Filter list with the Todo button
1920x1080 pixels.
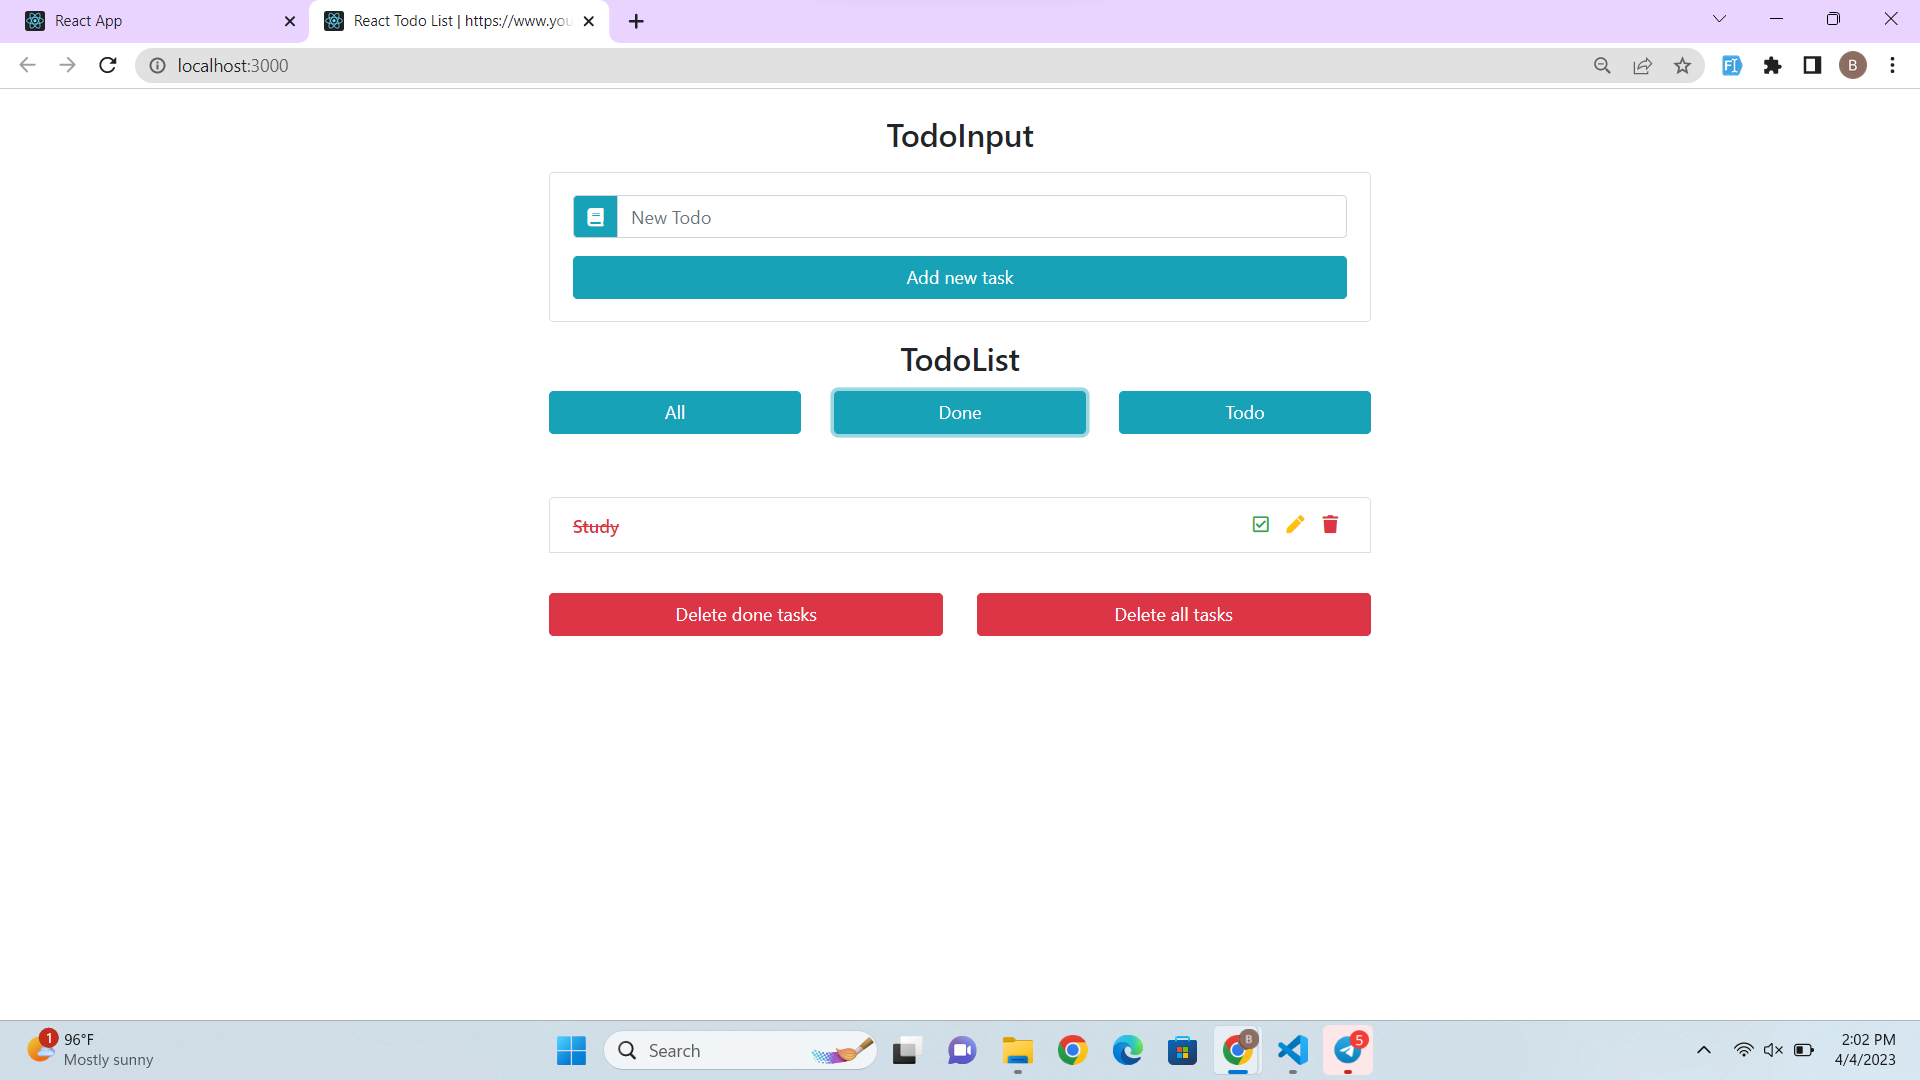[x=1244, y=413]
